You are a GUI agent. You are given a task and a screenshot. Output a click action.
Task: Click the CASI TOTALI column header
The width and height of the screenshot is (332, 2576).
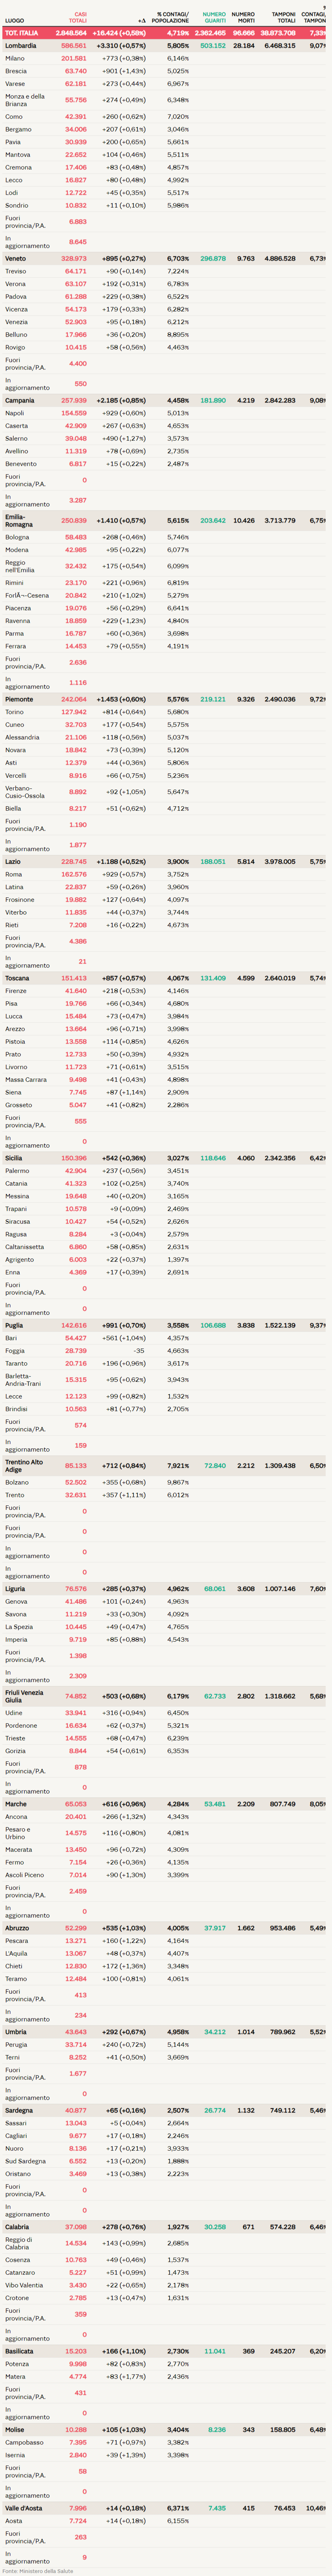pyautogui.click(x=77, y=18)
